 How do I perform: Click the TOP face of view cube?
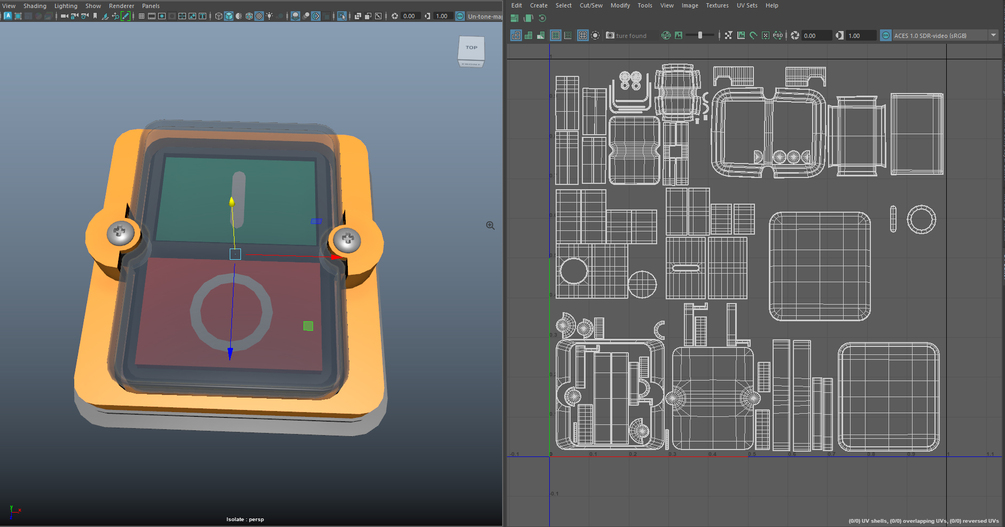click(472, 47)
